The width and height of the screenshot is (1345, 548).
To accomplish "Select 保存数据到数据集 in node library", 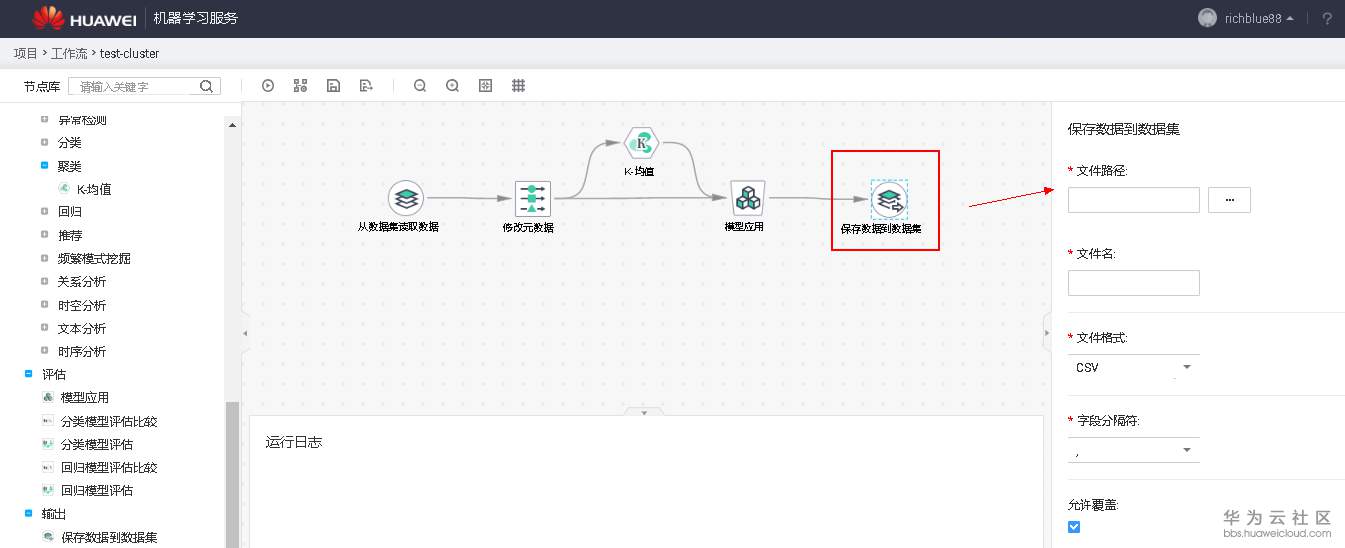I will click(109, 537).
